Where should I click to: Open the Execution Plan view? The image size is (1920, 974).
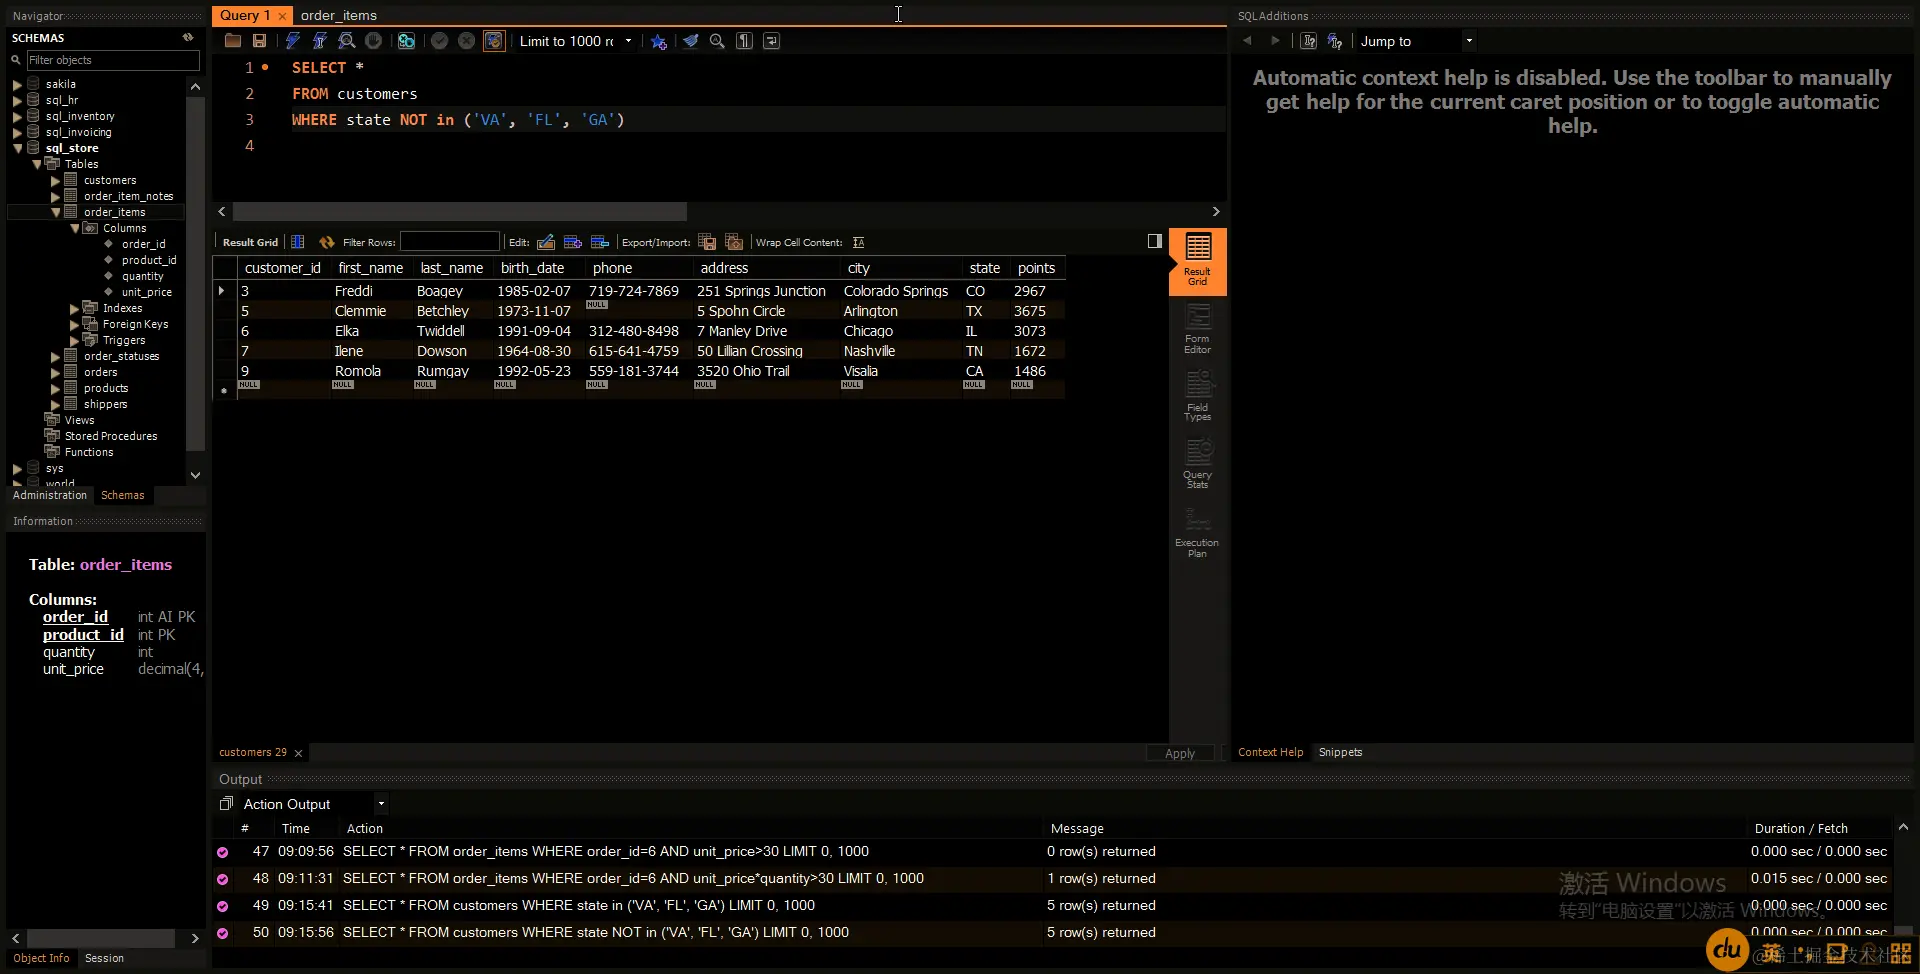(x=1197, y=533)
